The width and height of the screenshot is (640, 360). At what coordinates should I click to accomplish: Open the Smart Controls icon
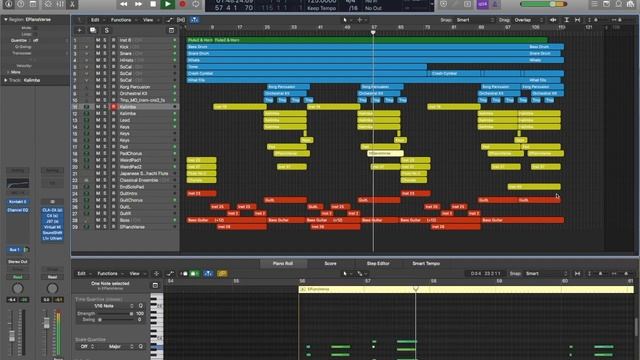coord(48,4)
